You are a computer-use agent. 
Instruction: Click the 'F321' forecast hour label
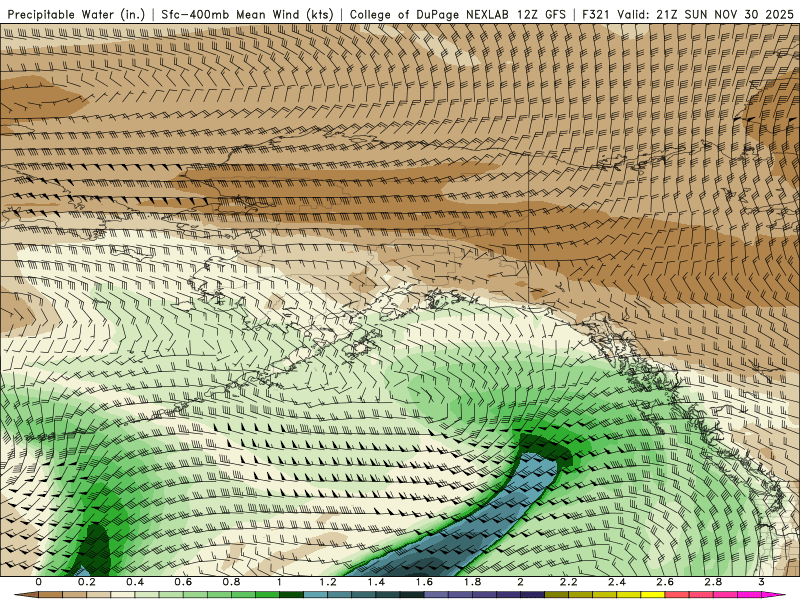coord(596,15)
